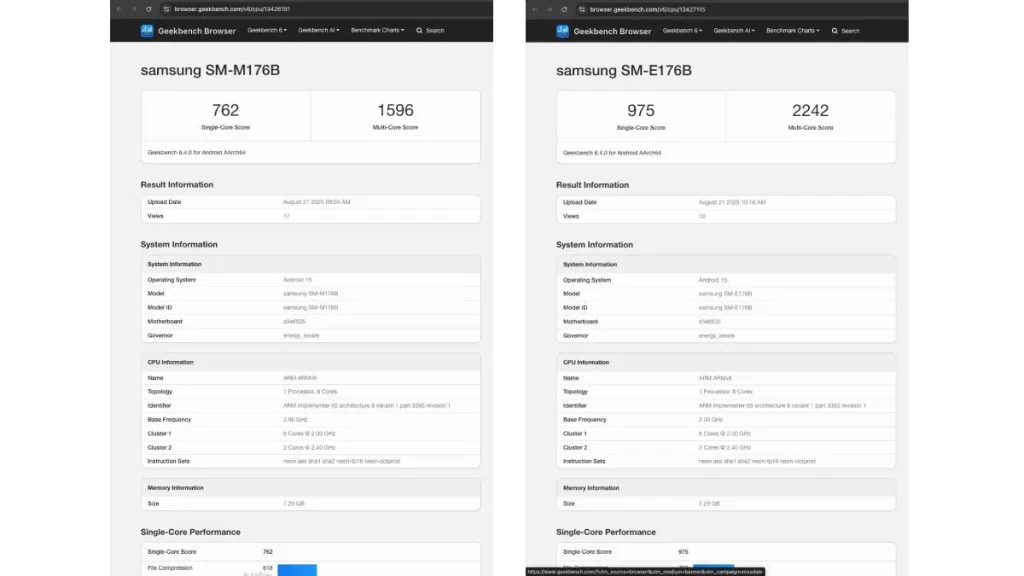Click the back arrow in the left browser
The width and height of the screenshot is (1024, 576).
pyautogui.click(x=120, y=9)
